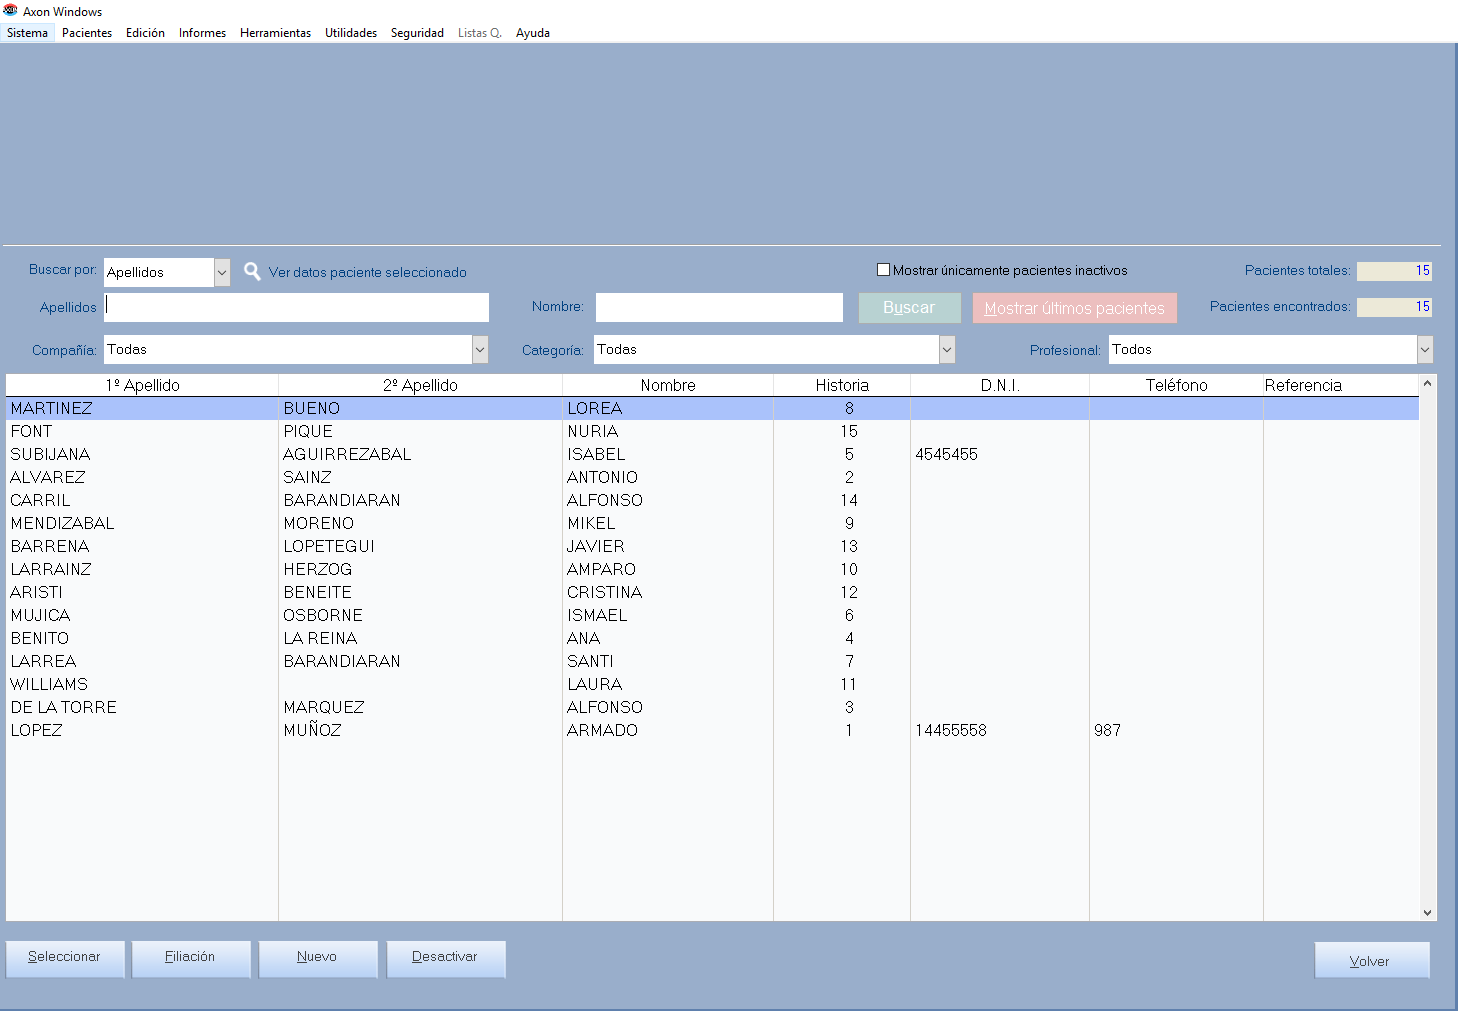The image size is (1458, 1011).
Task: Click the Volver button
Action: pos(1370,961)
